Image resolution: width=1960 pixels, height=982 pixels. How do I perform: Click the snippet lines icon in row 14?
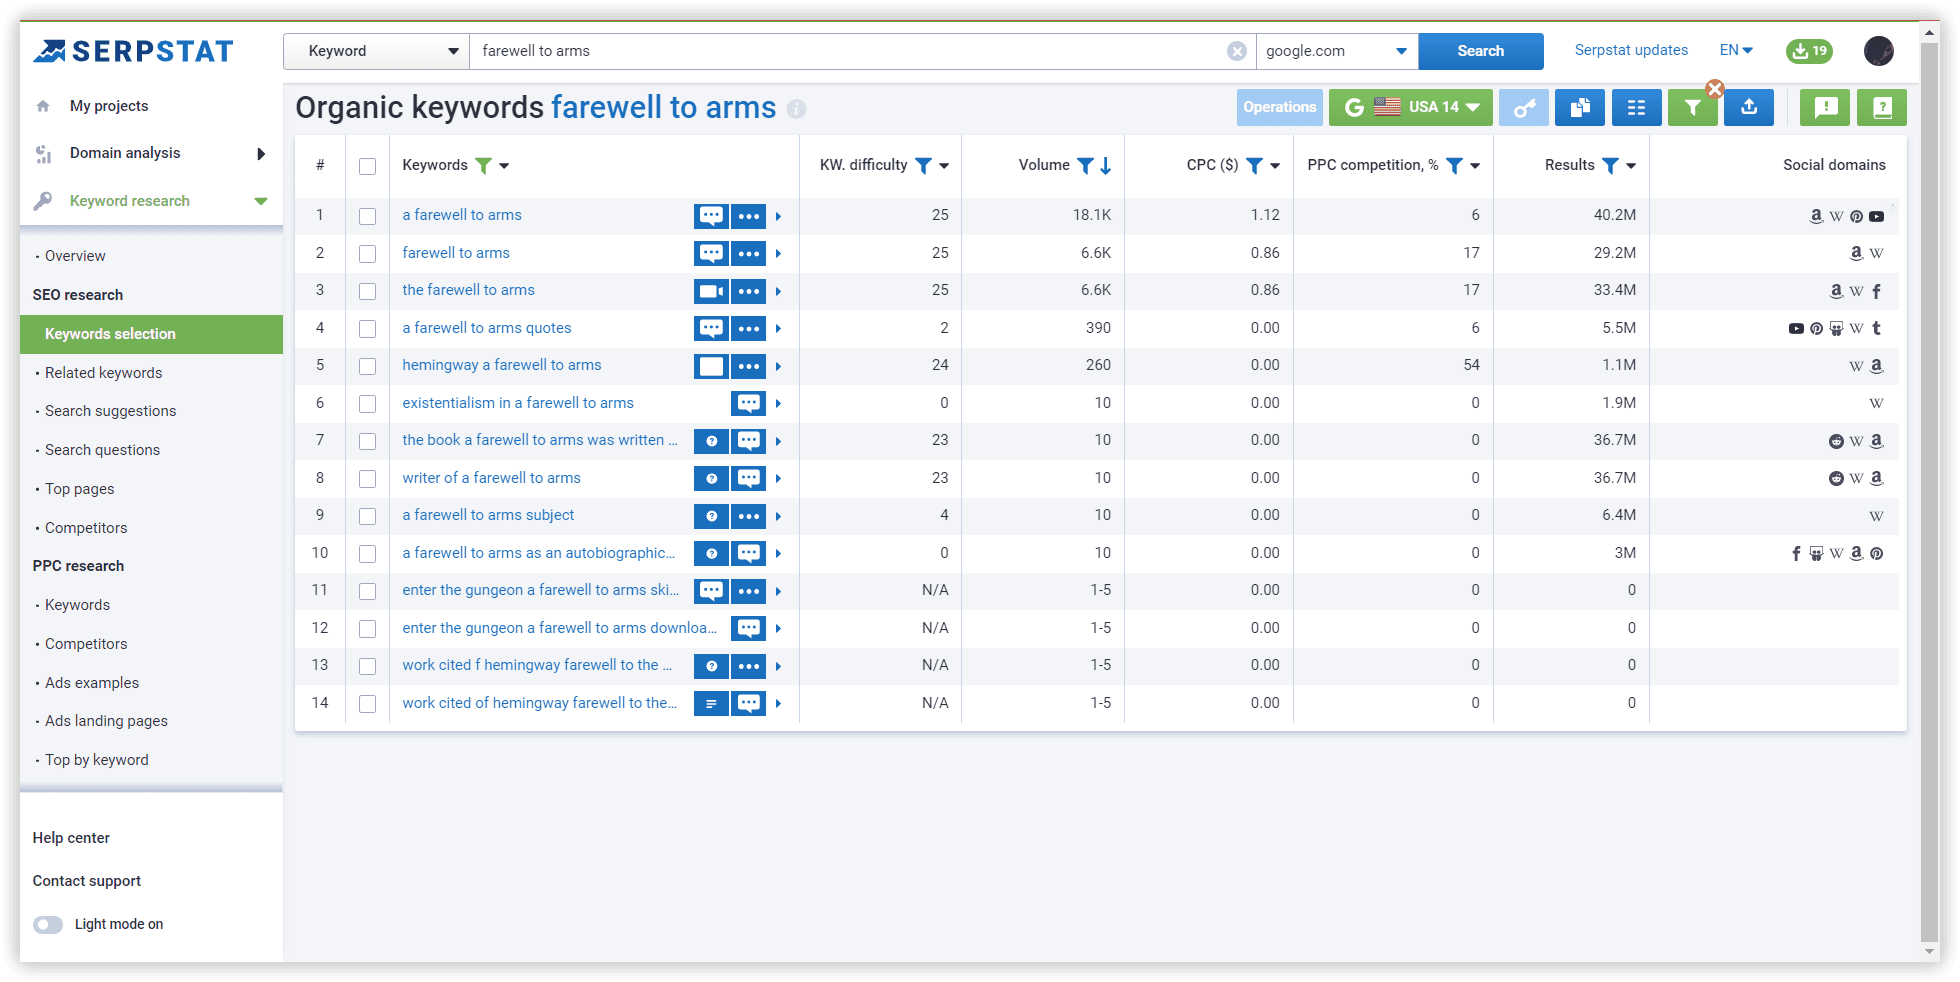point(711,703)
